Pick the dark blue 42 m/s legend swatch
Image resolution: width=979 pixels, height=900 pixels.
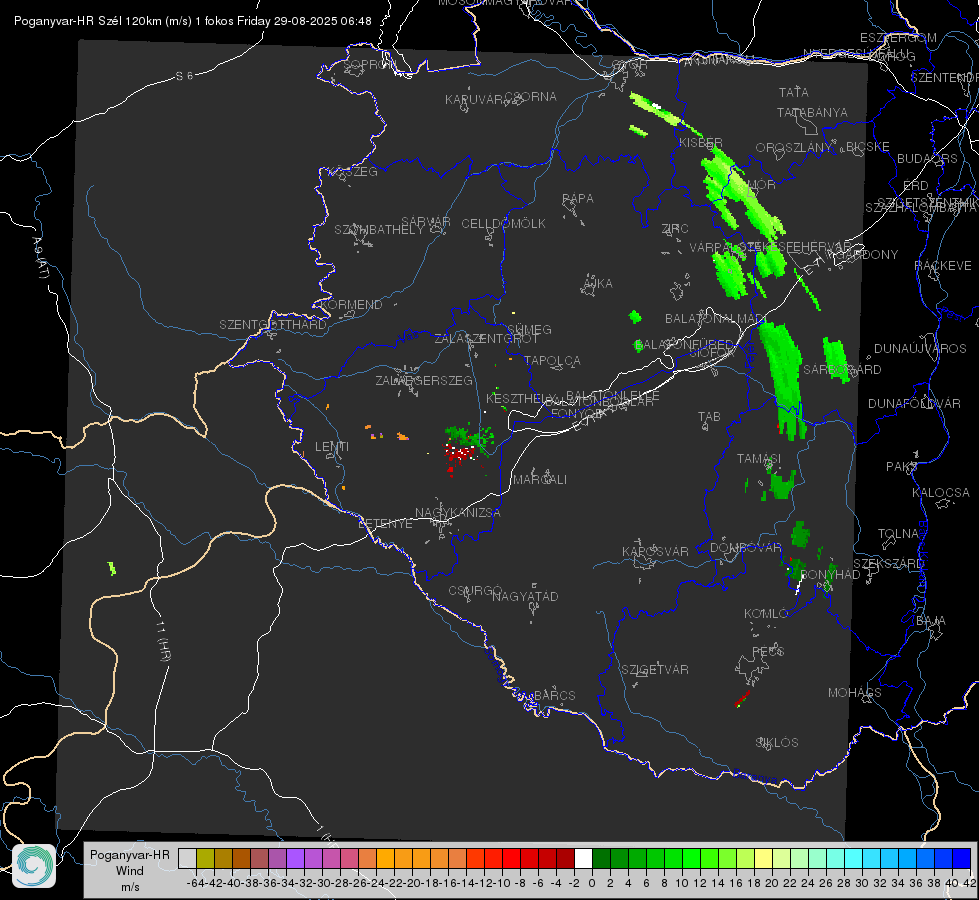tap(962, 858)
